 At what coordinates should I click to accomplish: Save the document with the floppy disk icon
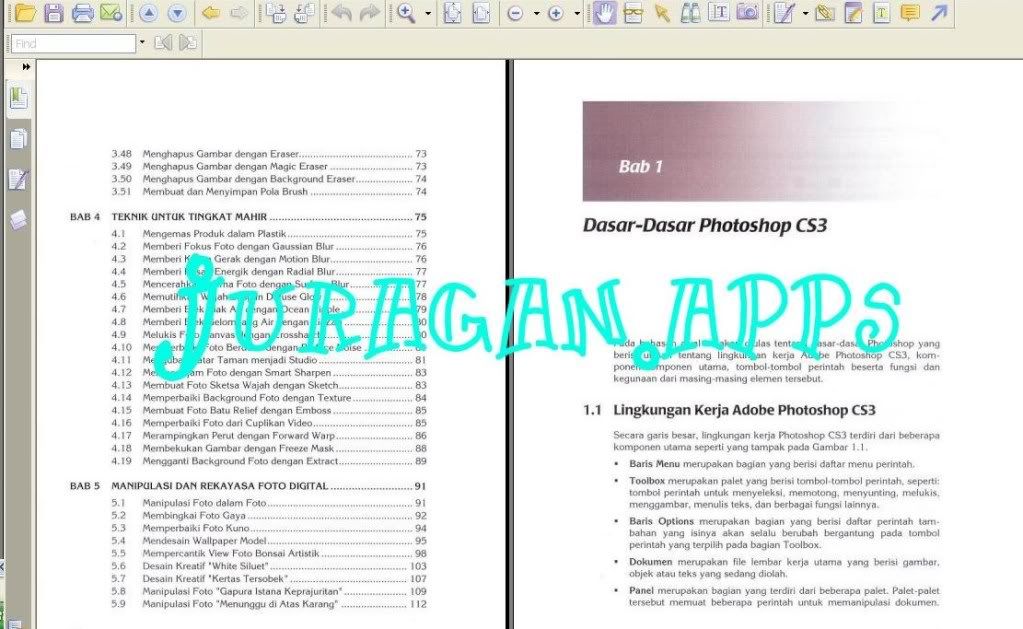coord(54,12)
